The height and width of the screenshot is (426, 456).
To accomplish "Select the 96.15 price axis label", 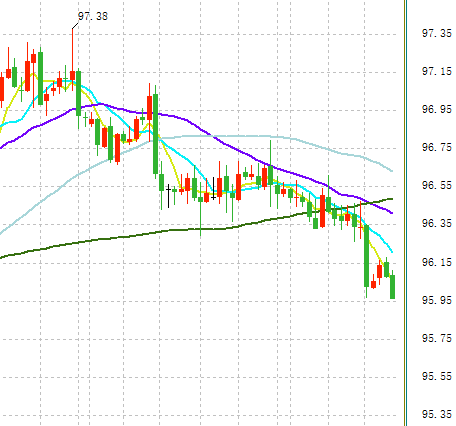I will pyautogui.click(x=437, y=262).
